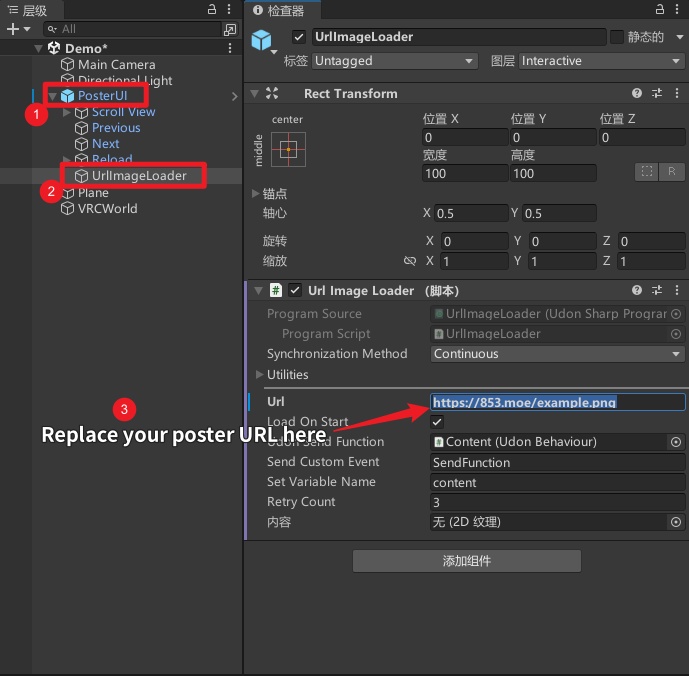Open the static flags dropdown arrow
689x676 pixels.
coord(679,37)
